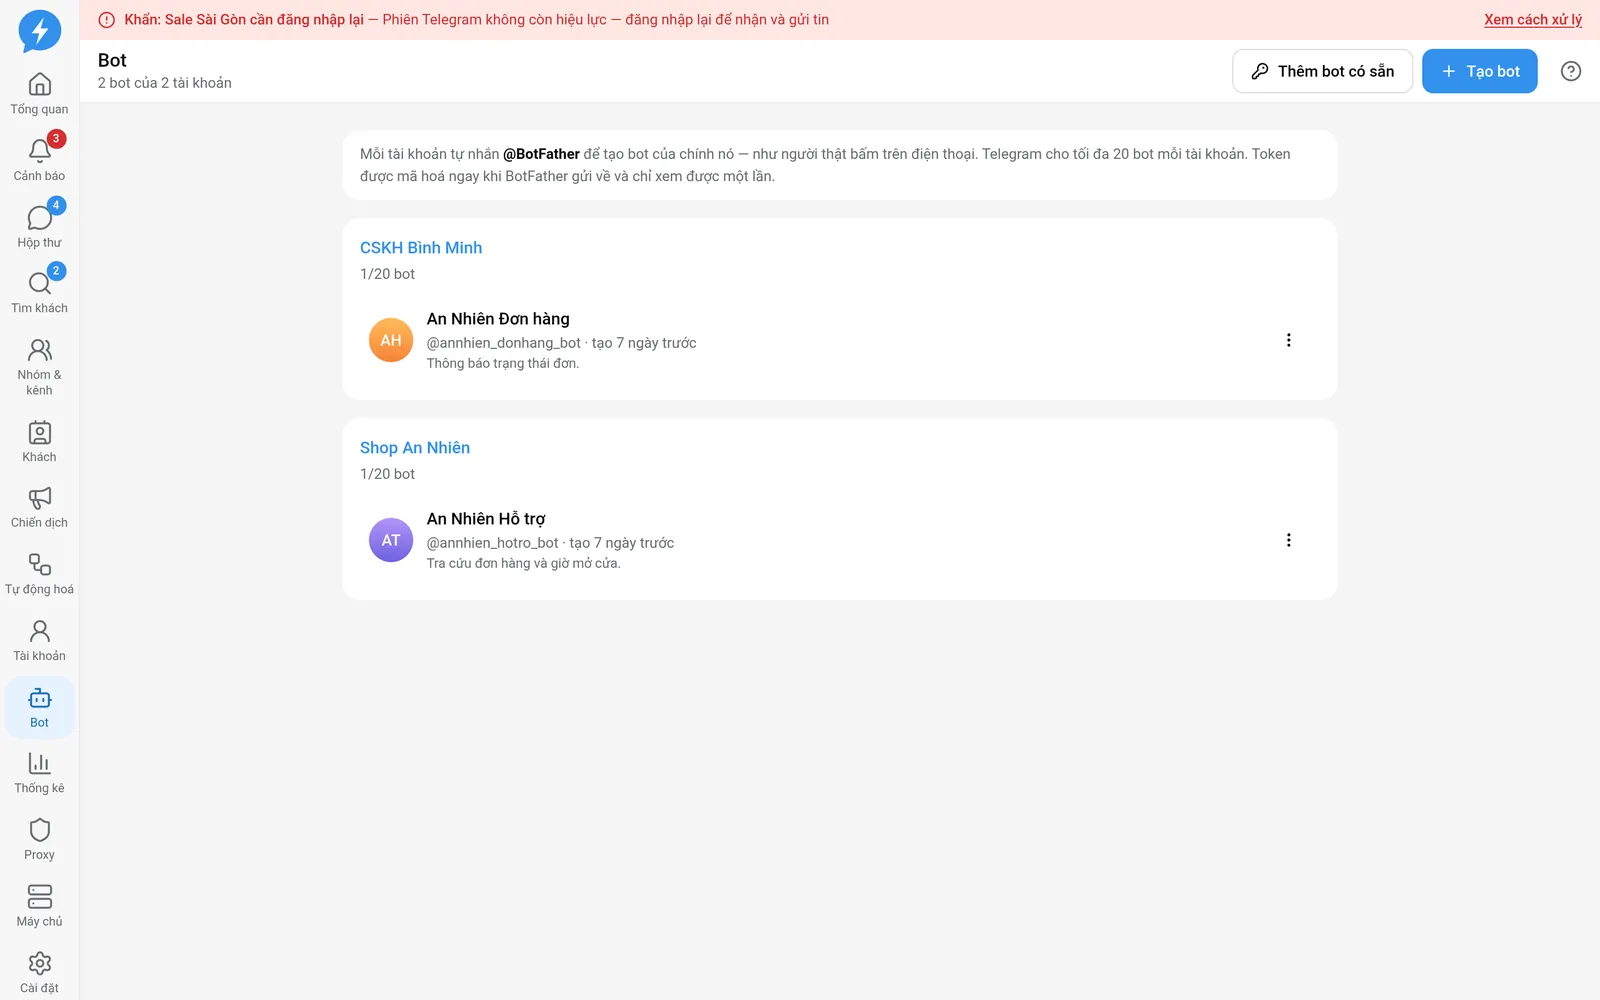The width and height of the screenshot is (1600, 1000).
Task: Click the urgent Sale Sài Gòn banner message
Action: pos(477,20)
